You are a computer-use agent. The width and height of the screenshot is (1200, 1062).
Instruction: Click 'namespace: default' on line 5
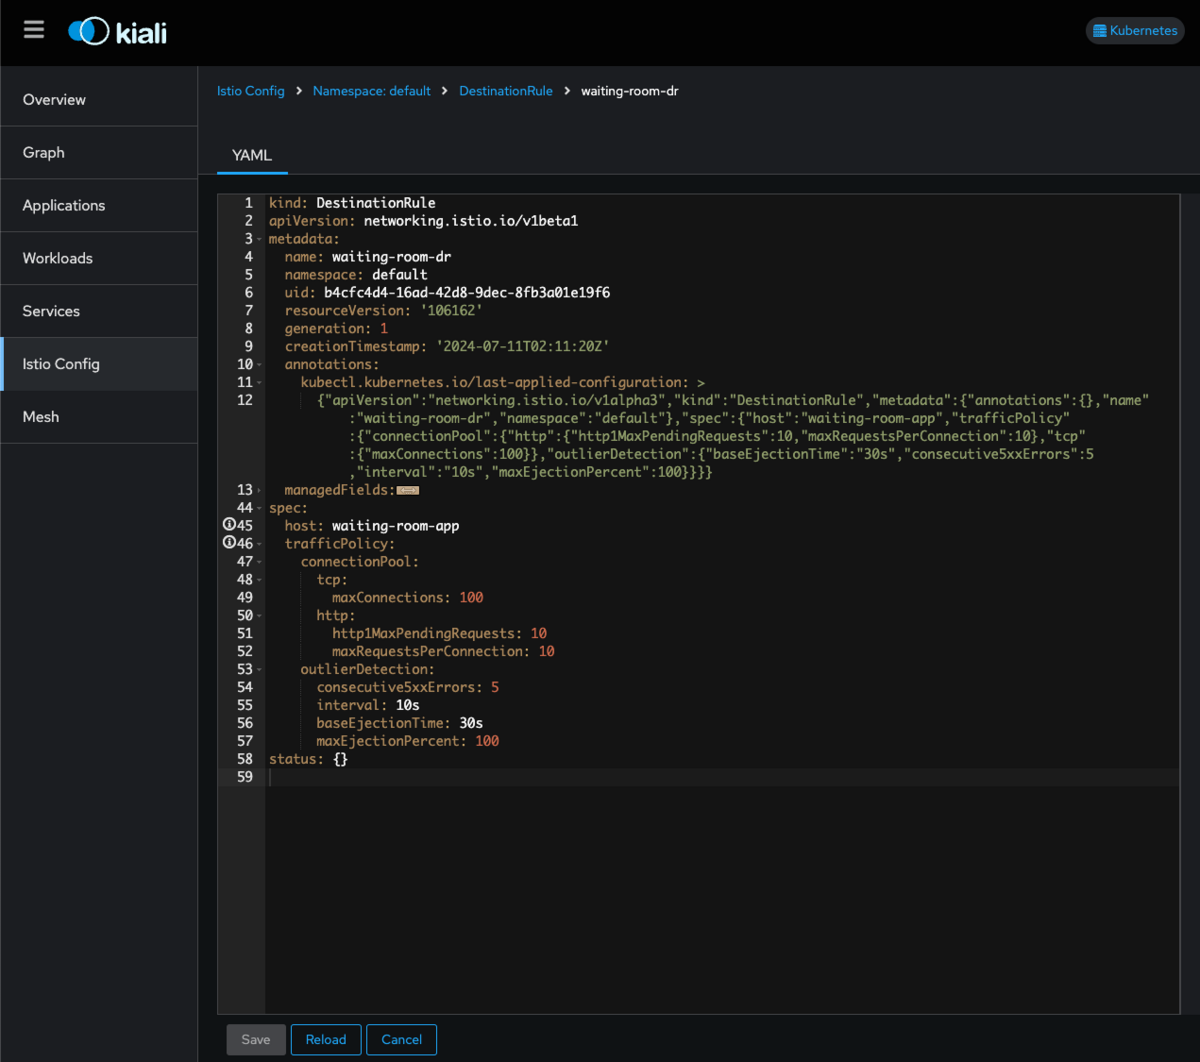point(356,275)
